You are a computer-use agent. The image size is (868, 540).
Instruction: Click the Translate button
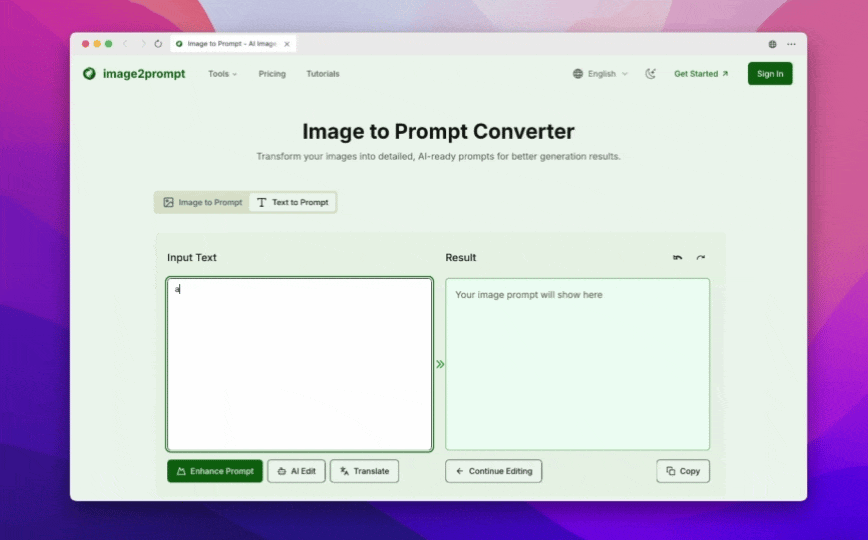point(364,471)
